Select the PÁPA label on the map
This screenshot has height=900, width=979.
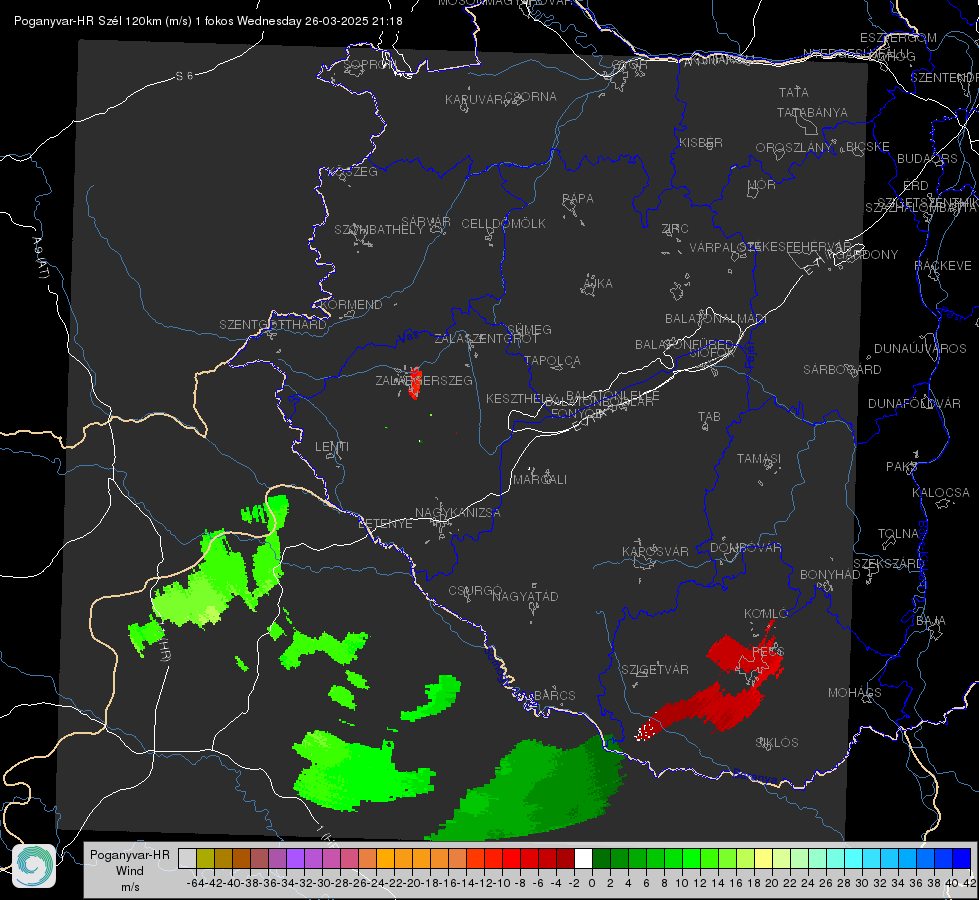(x=578, y=199)
